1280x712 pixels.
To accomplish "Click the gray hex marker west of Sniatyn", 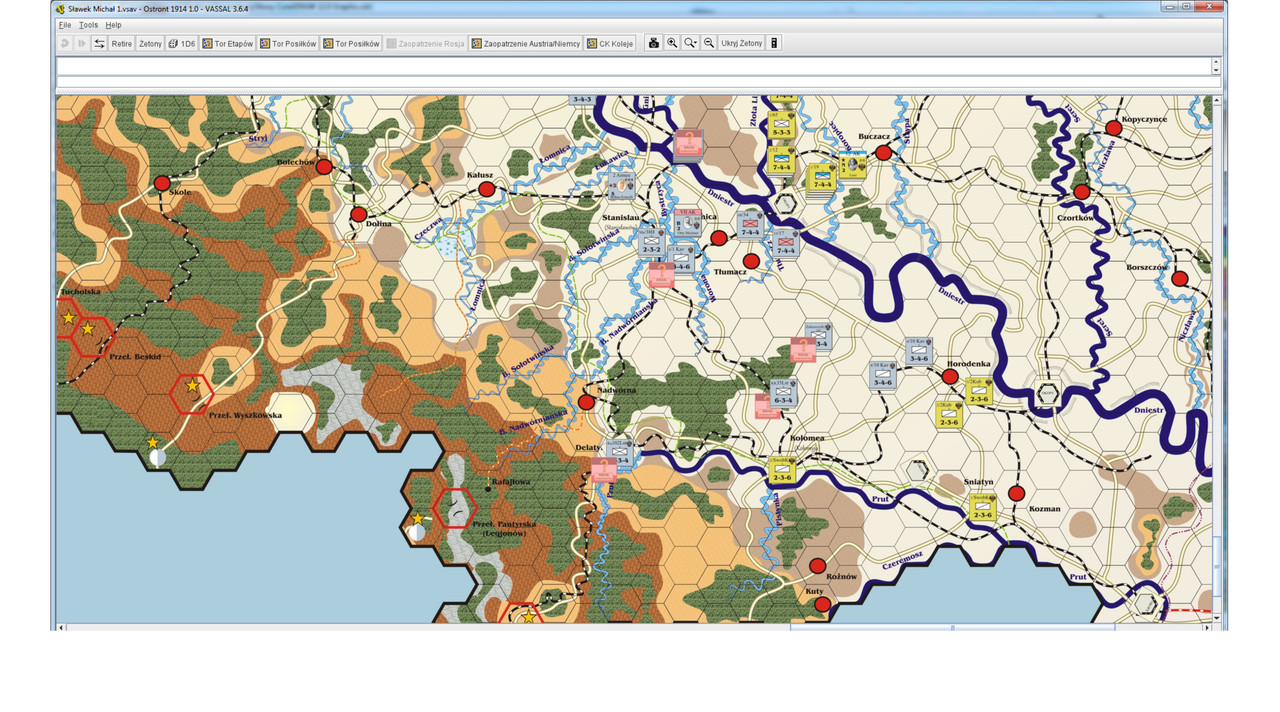I will [x=917, y=468].
